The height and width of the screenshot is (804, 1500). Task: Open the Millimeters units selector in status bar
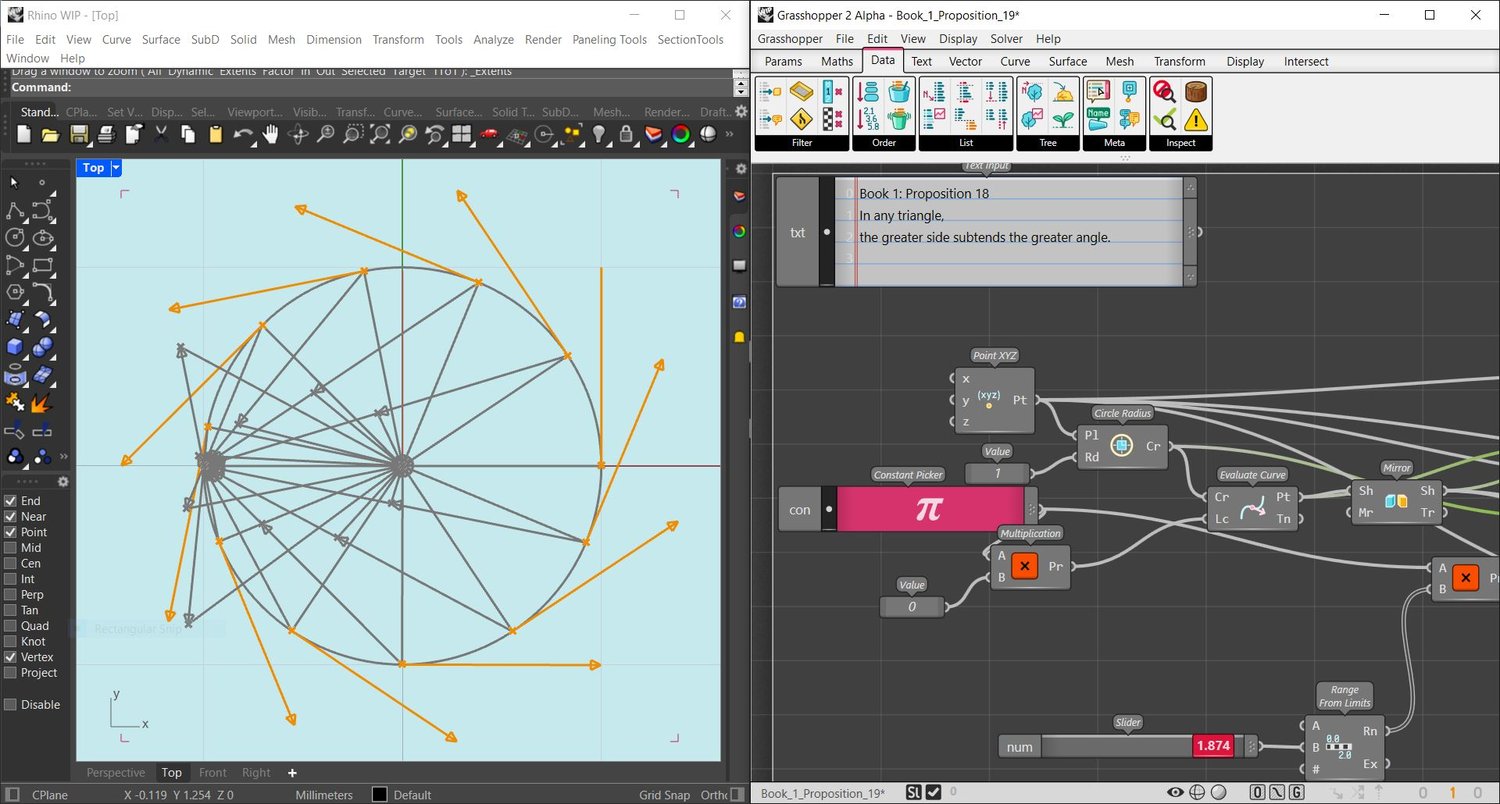[324, 795]
